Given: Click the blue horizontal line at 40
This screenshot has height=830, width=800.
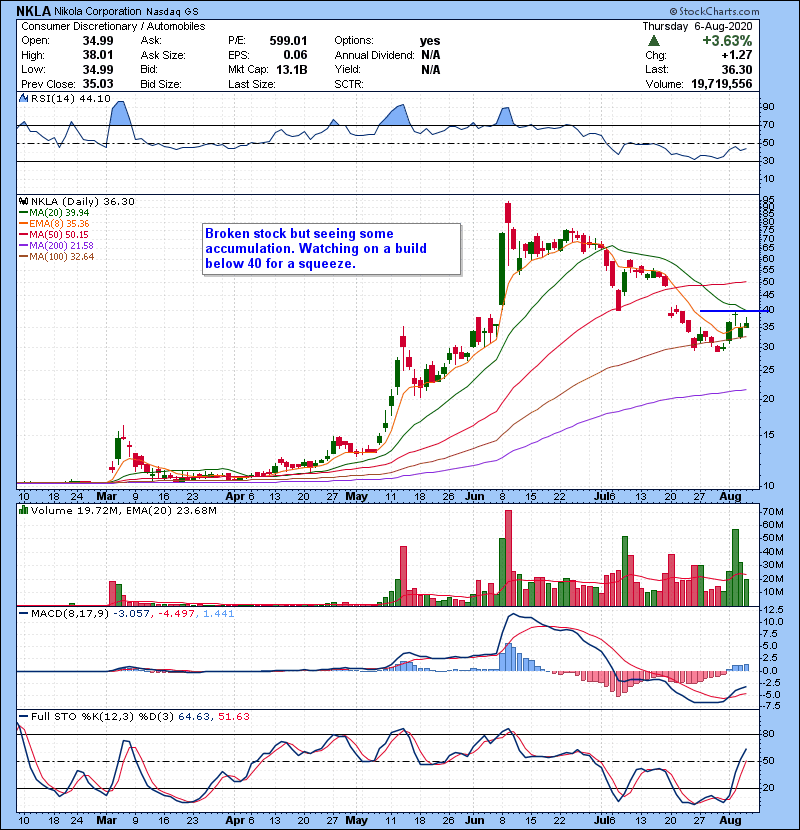Looking at the screenshot, I should (734, 311).
